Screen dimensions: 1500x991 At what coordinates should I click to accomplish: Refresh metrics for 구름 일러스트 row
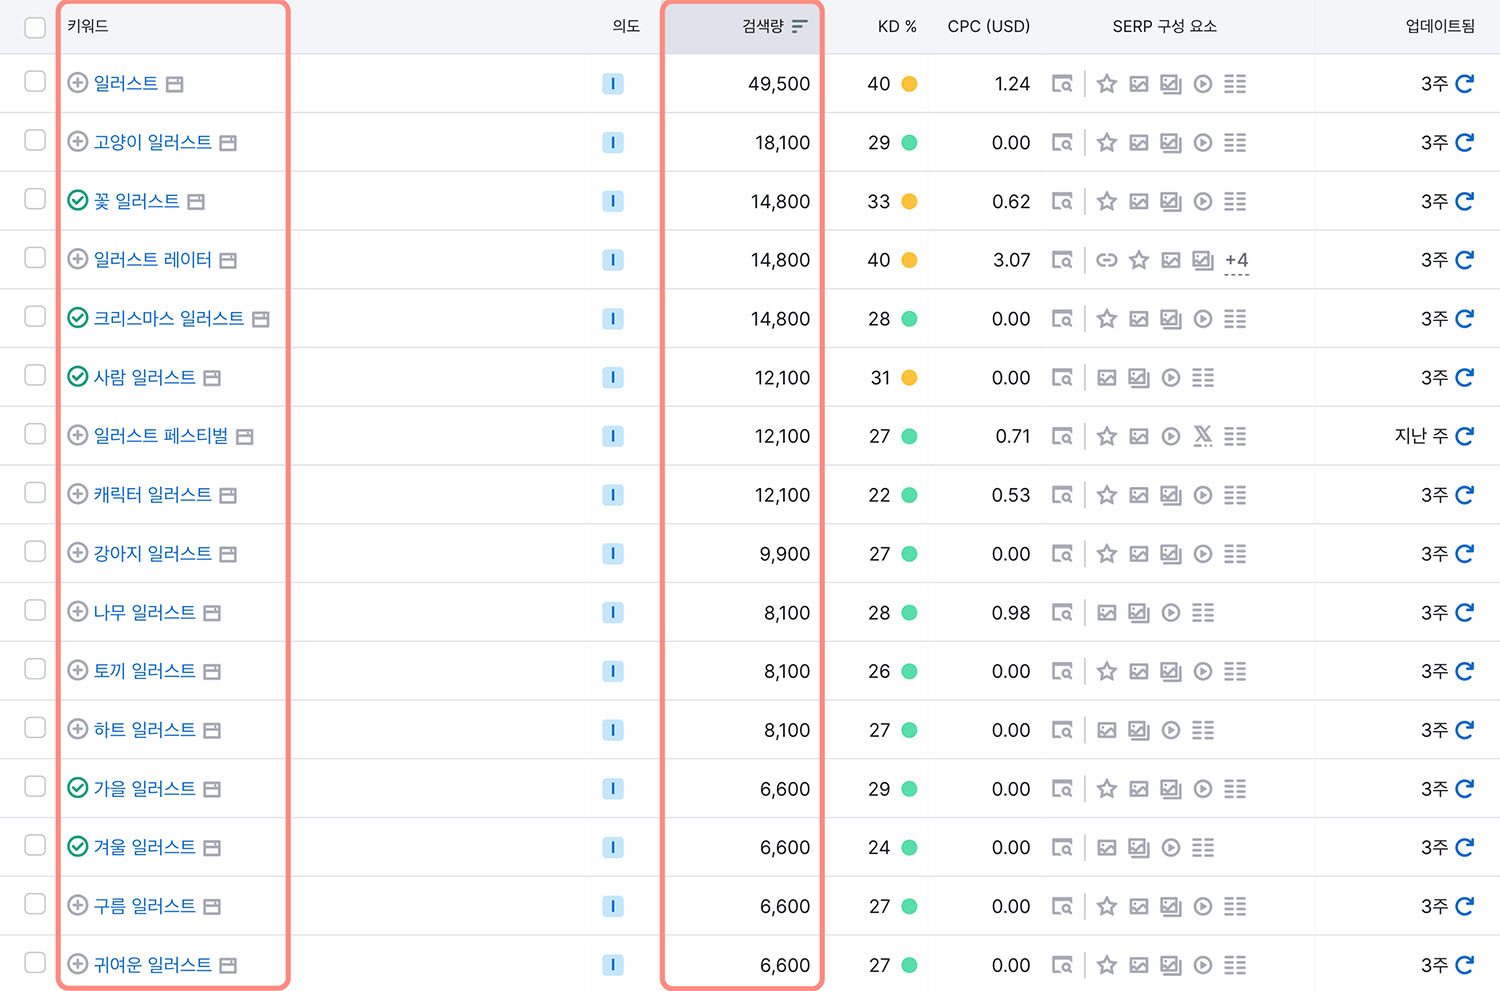coord(1465,906)
